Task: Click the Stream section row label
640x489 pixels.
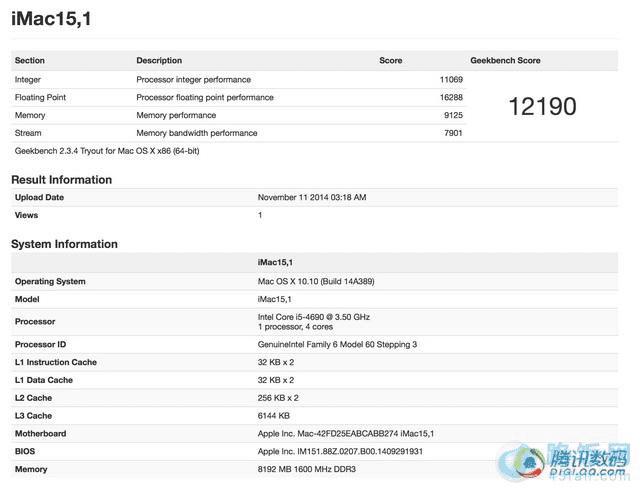Action: coord(28,133)
